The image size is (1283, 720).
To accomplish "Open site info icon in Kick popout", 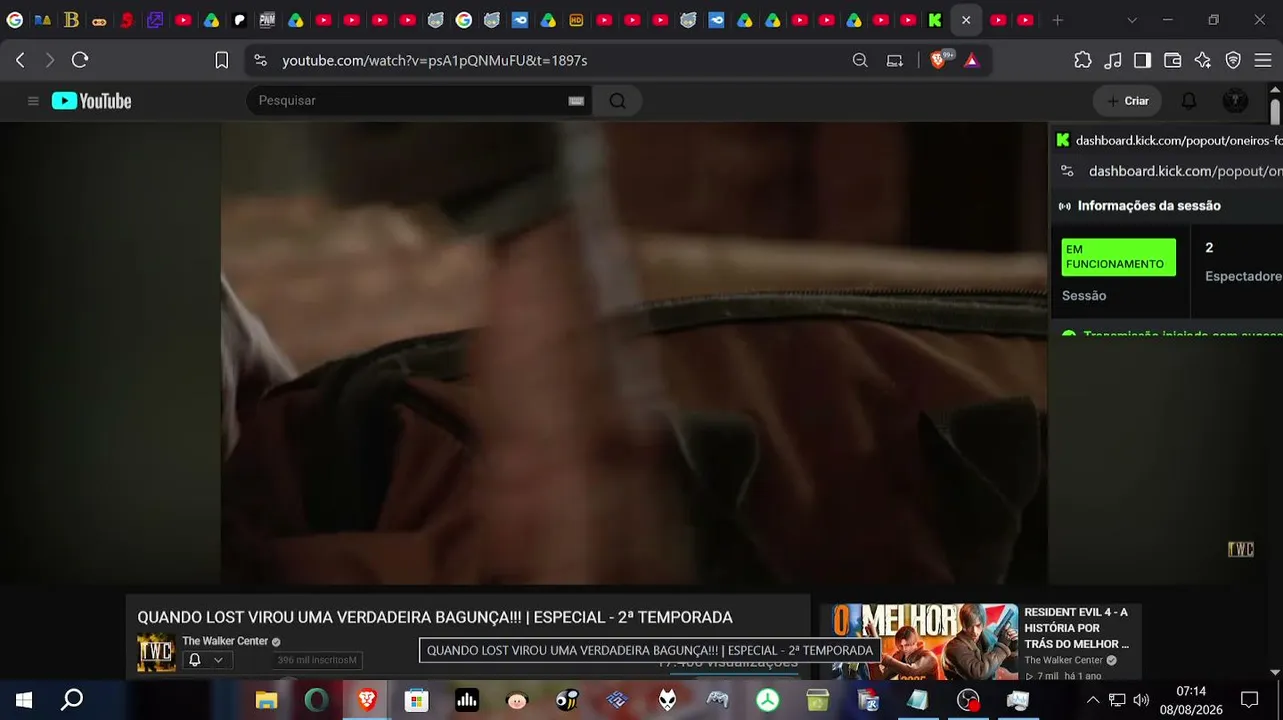I will [x=1067, y=171].
